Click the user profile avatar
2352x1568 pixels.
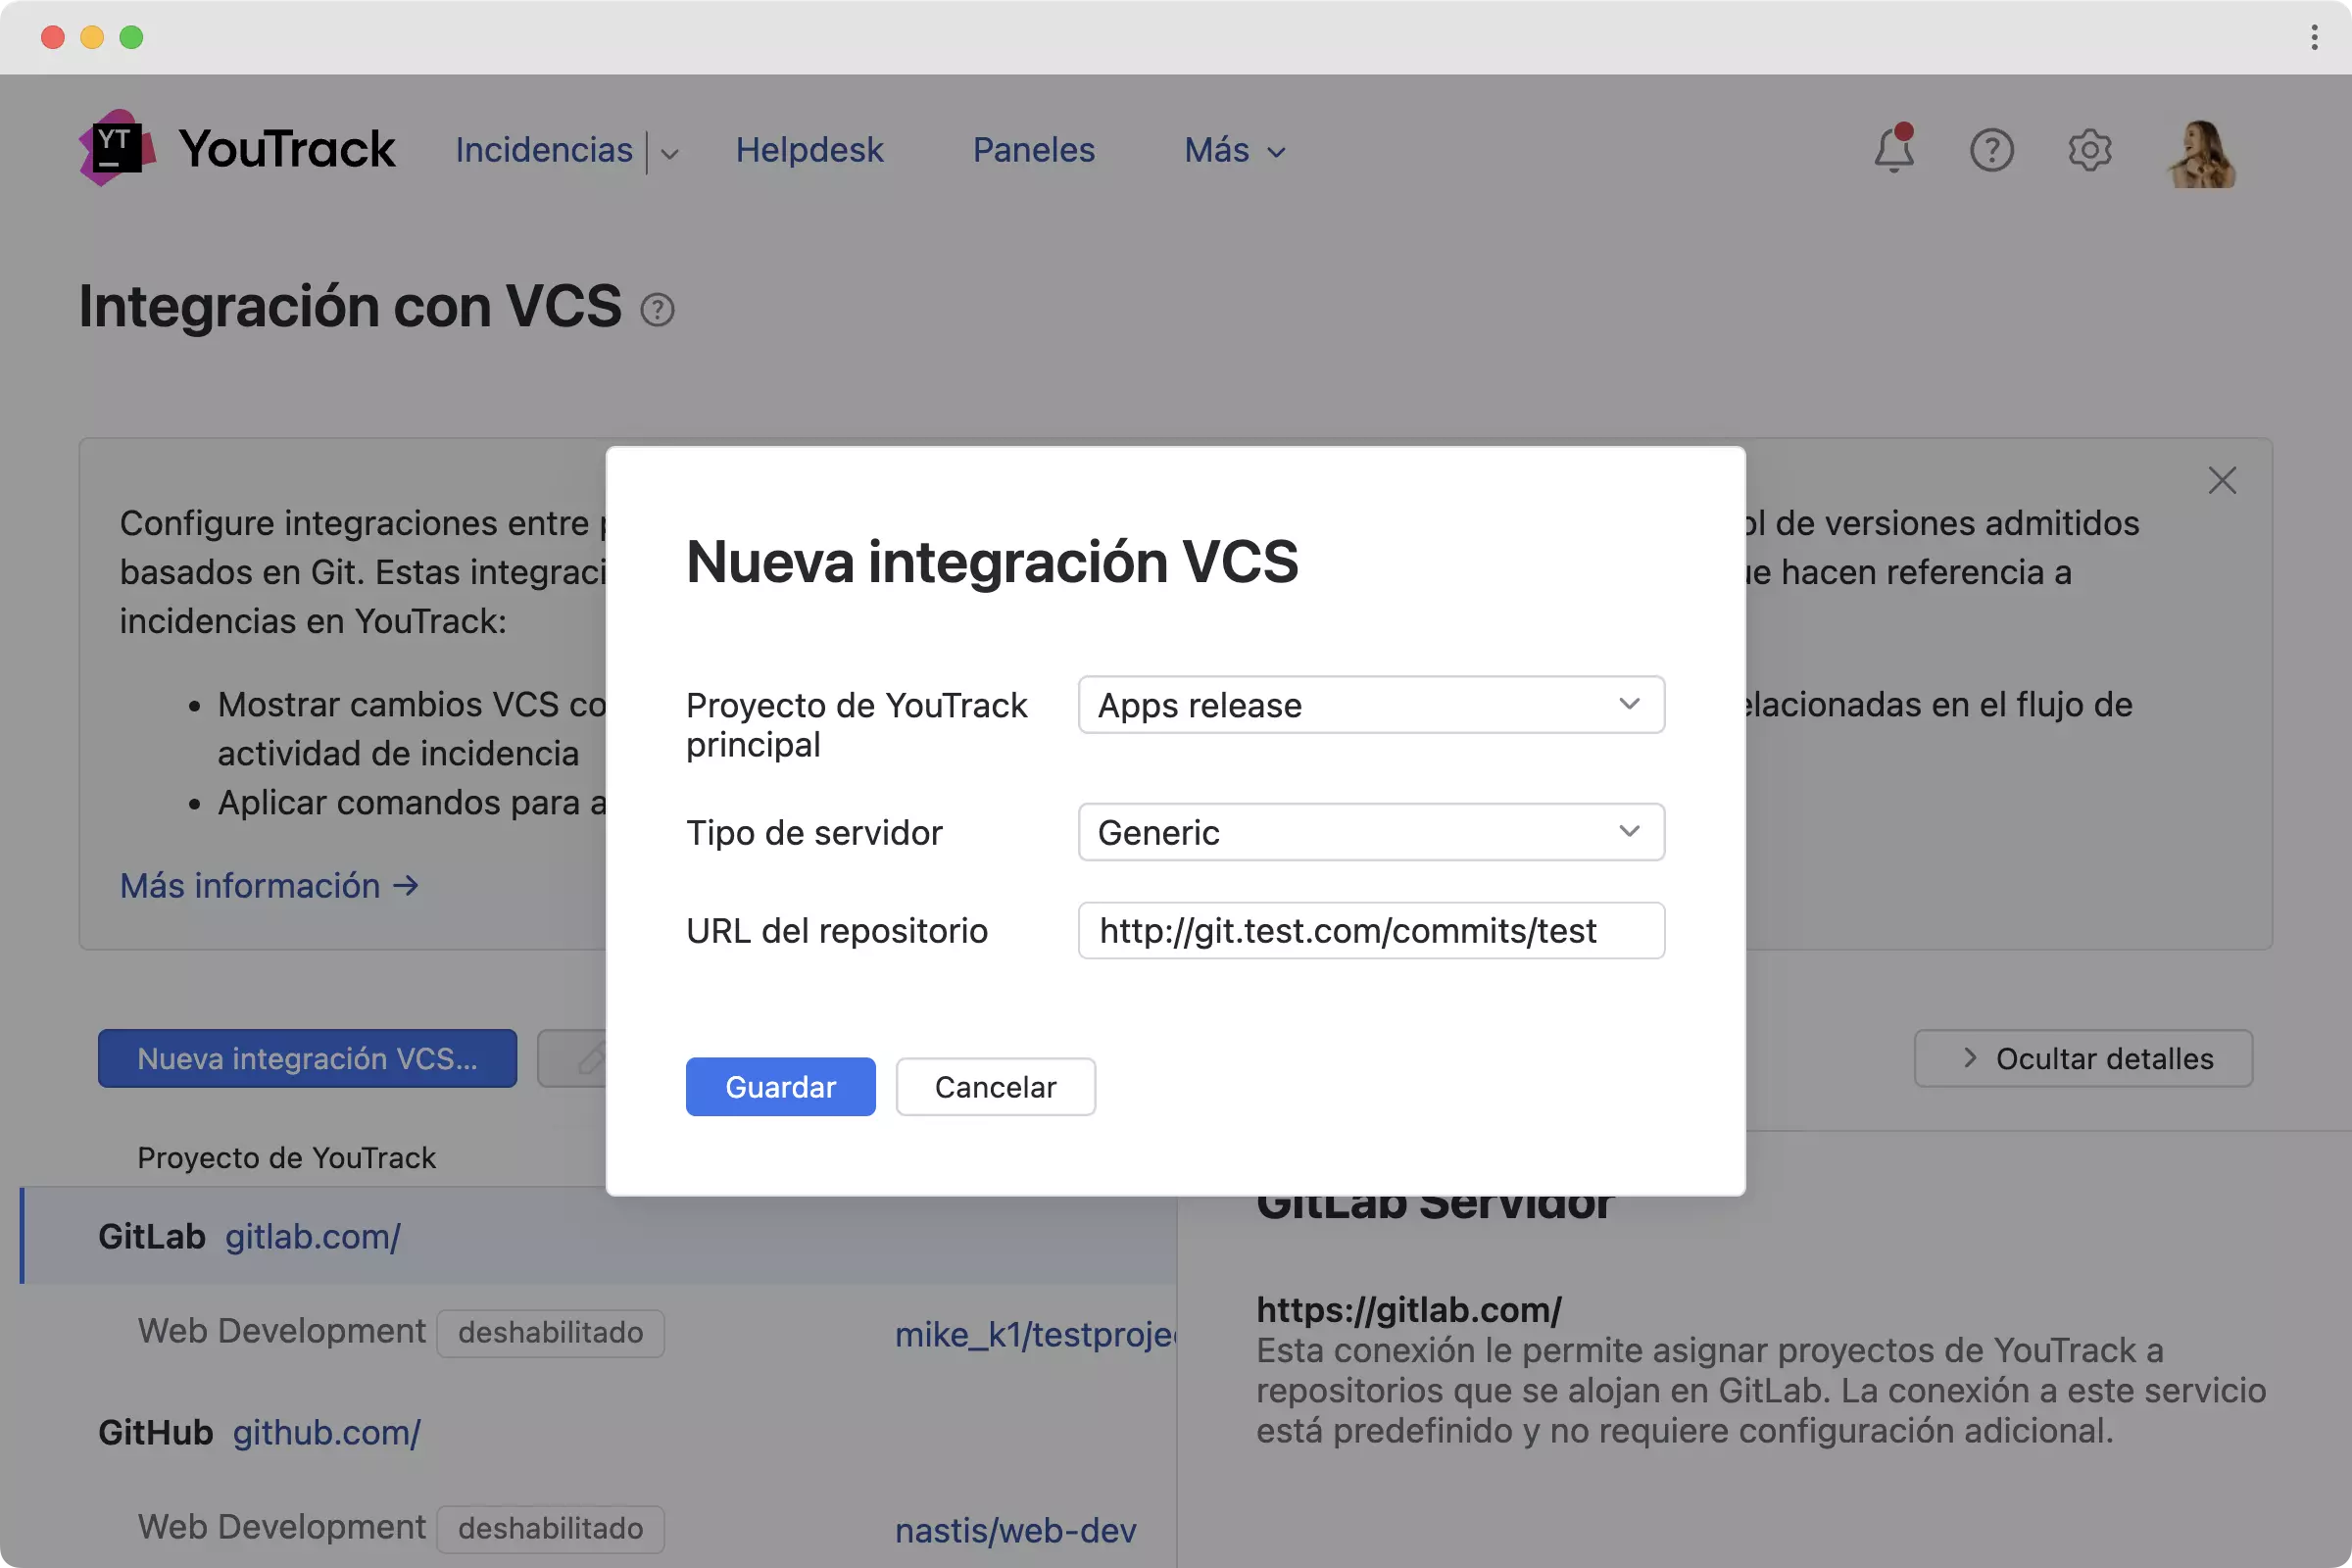pos(2201,153)
